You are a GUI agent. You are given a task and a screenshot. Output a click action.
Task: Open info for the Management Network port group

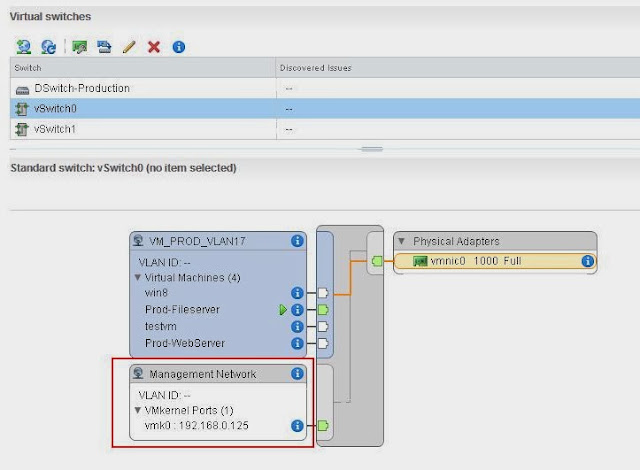(x=297, y=374)
